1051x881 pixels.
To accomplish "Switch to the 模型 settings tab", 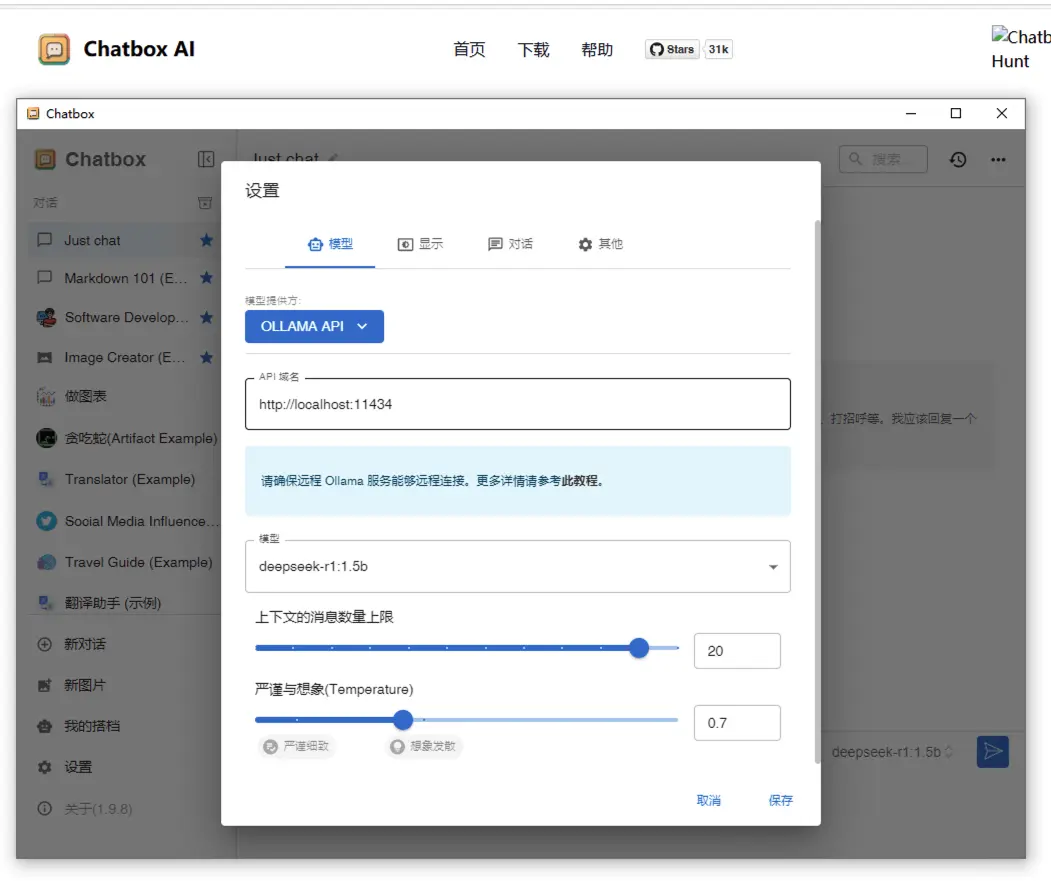I will (330, 244).
